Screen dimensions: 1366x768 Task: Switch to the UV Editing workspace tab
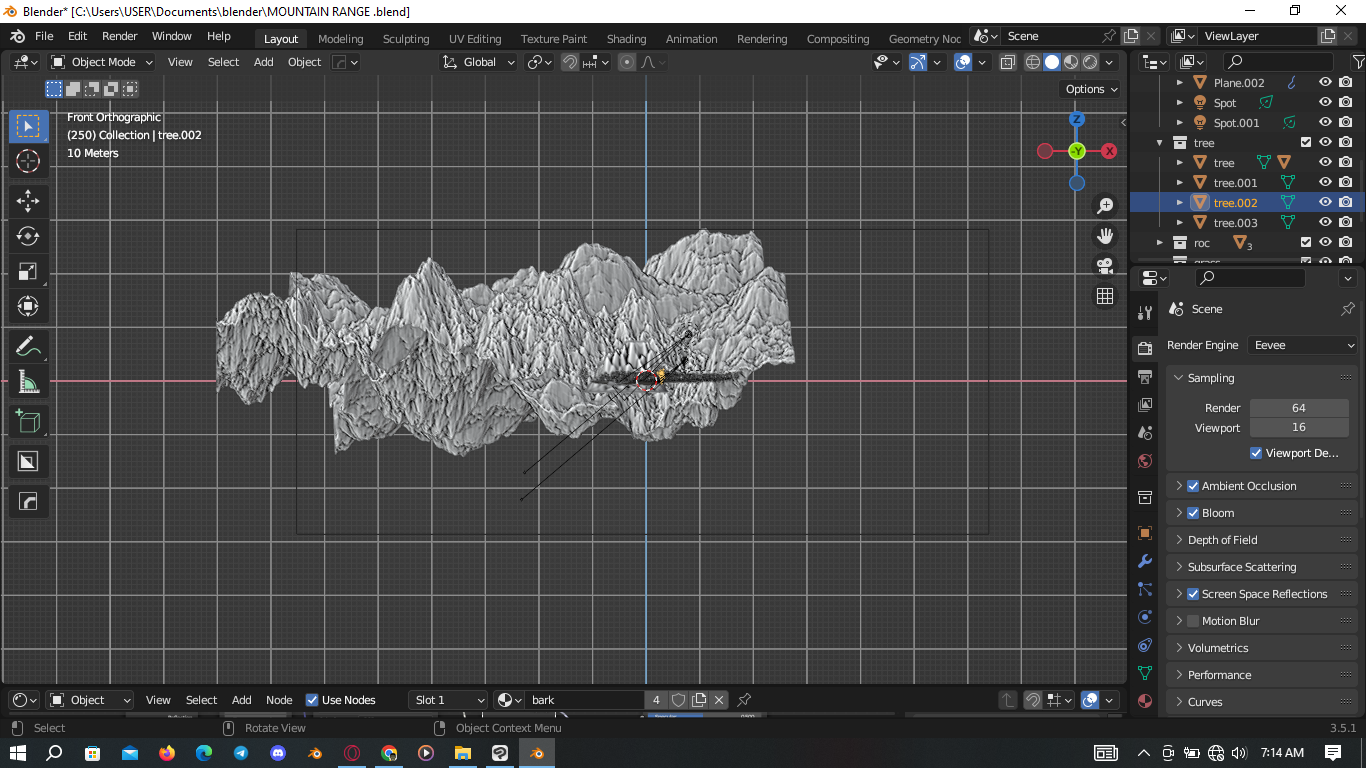(475, 39)
